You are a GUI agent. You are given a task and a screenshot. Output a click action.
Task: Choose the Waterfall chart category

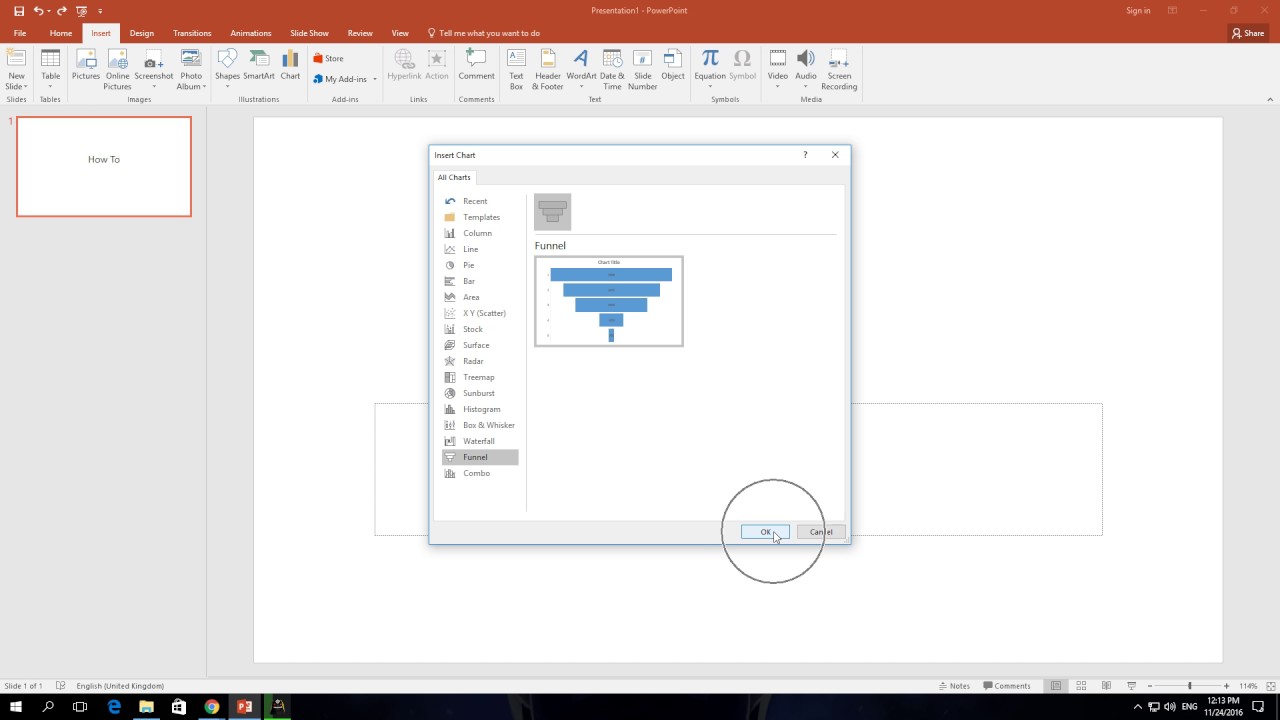pos(480,441)
